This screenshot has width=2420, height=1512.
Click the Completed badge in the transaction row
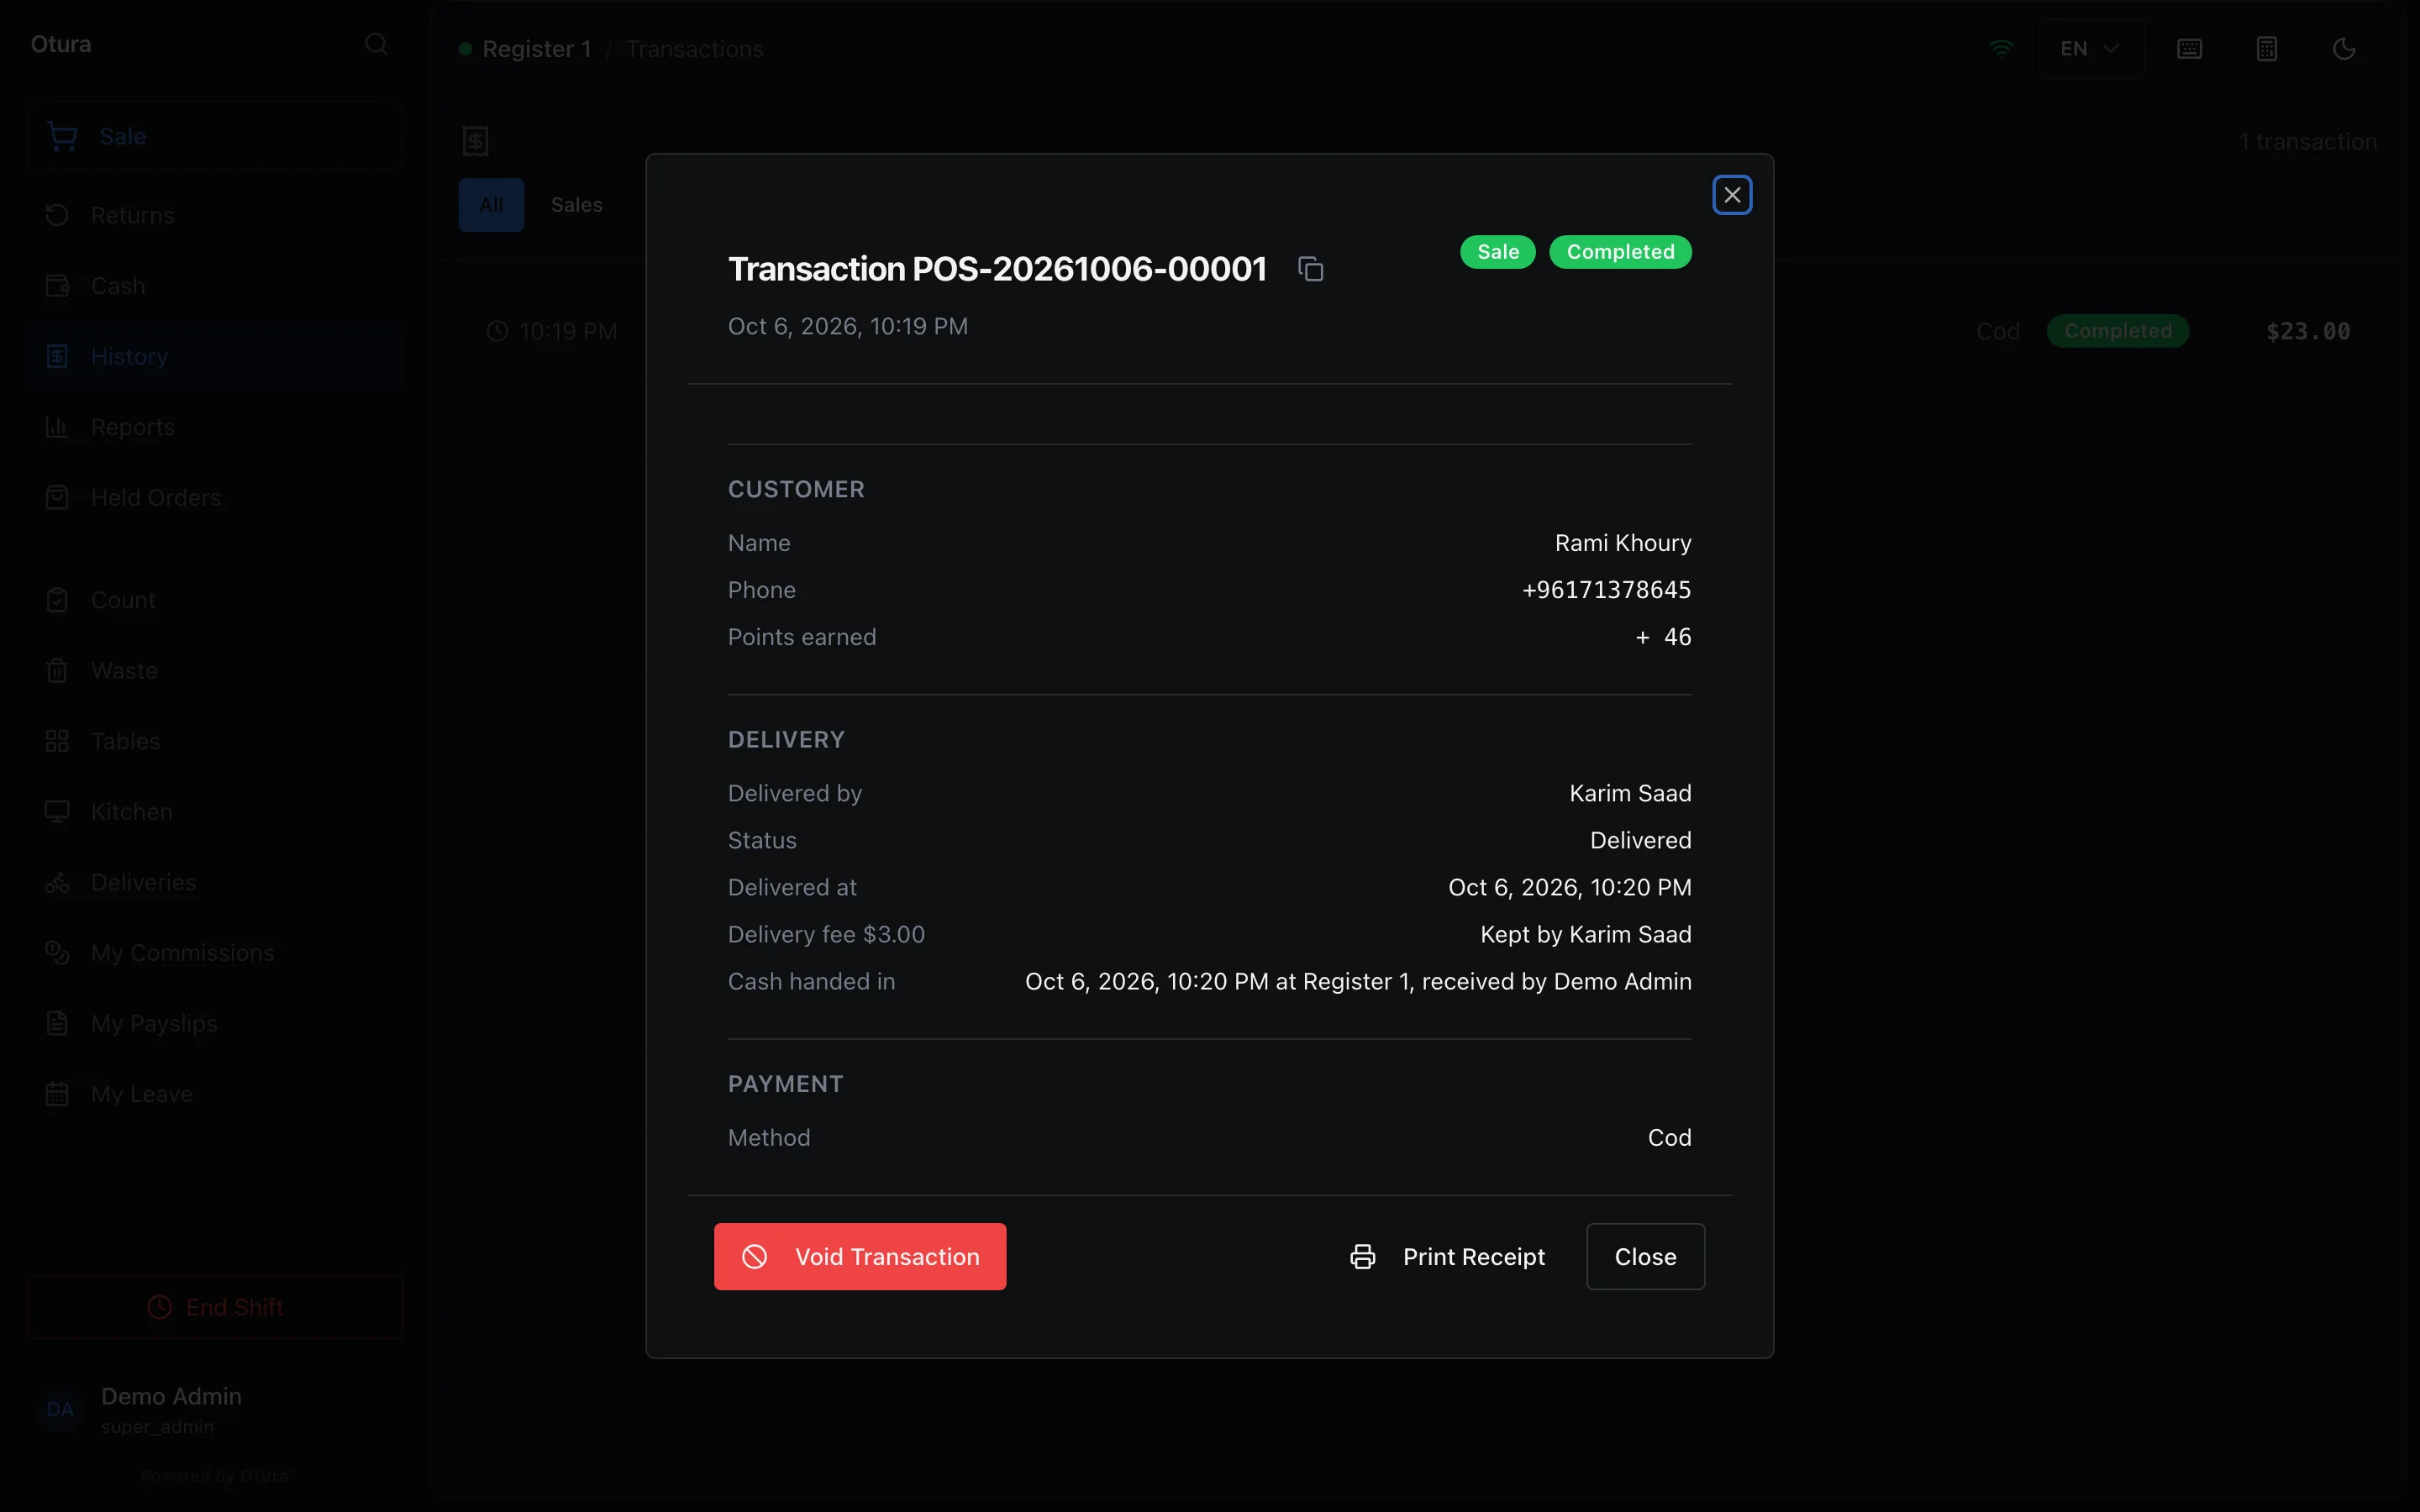click(x=2117, y=331)
